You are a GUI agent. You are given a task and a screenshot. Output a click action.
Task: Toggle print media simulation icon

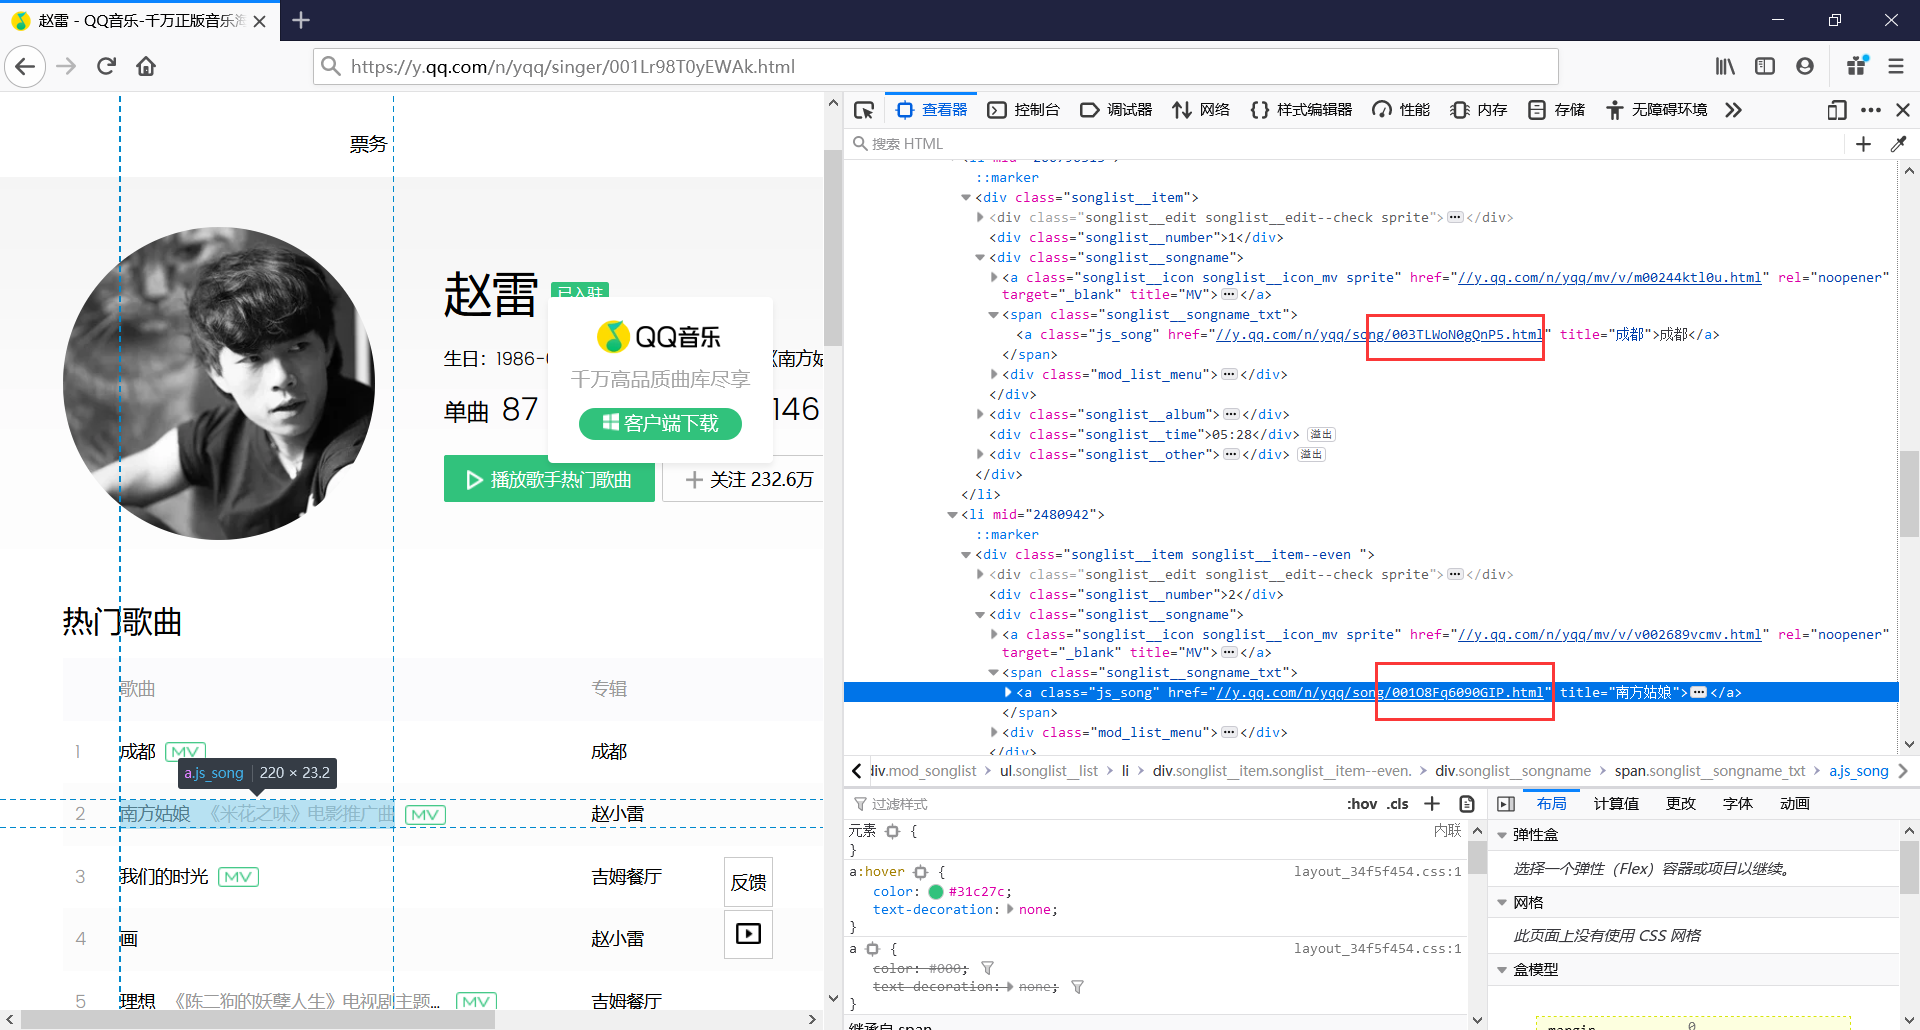[1467, 804]
